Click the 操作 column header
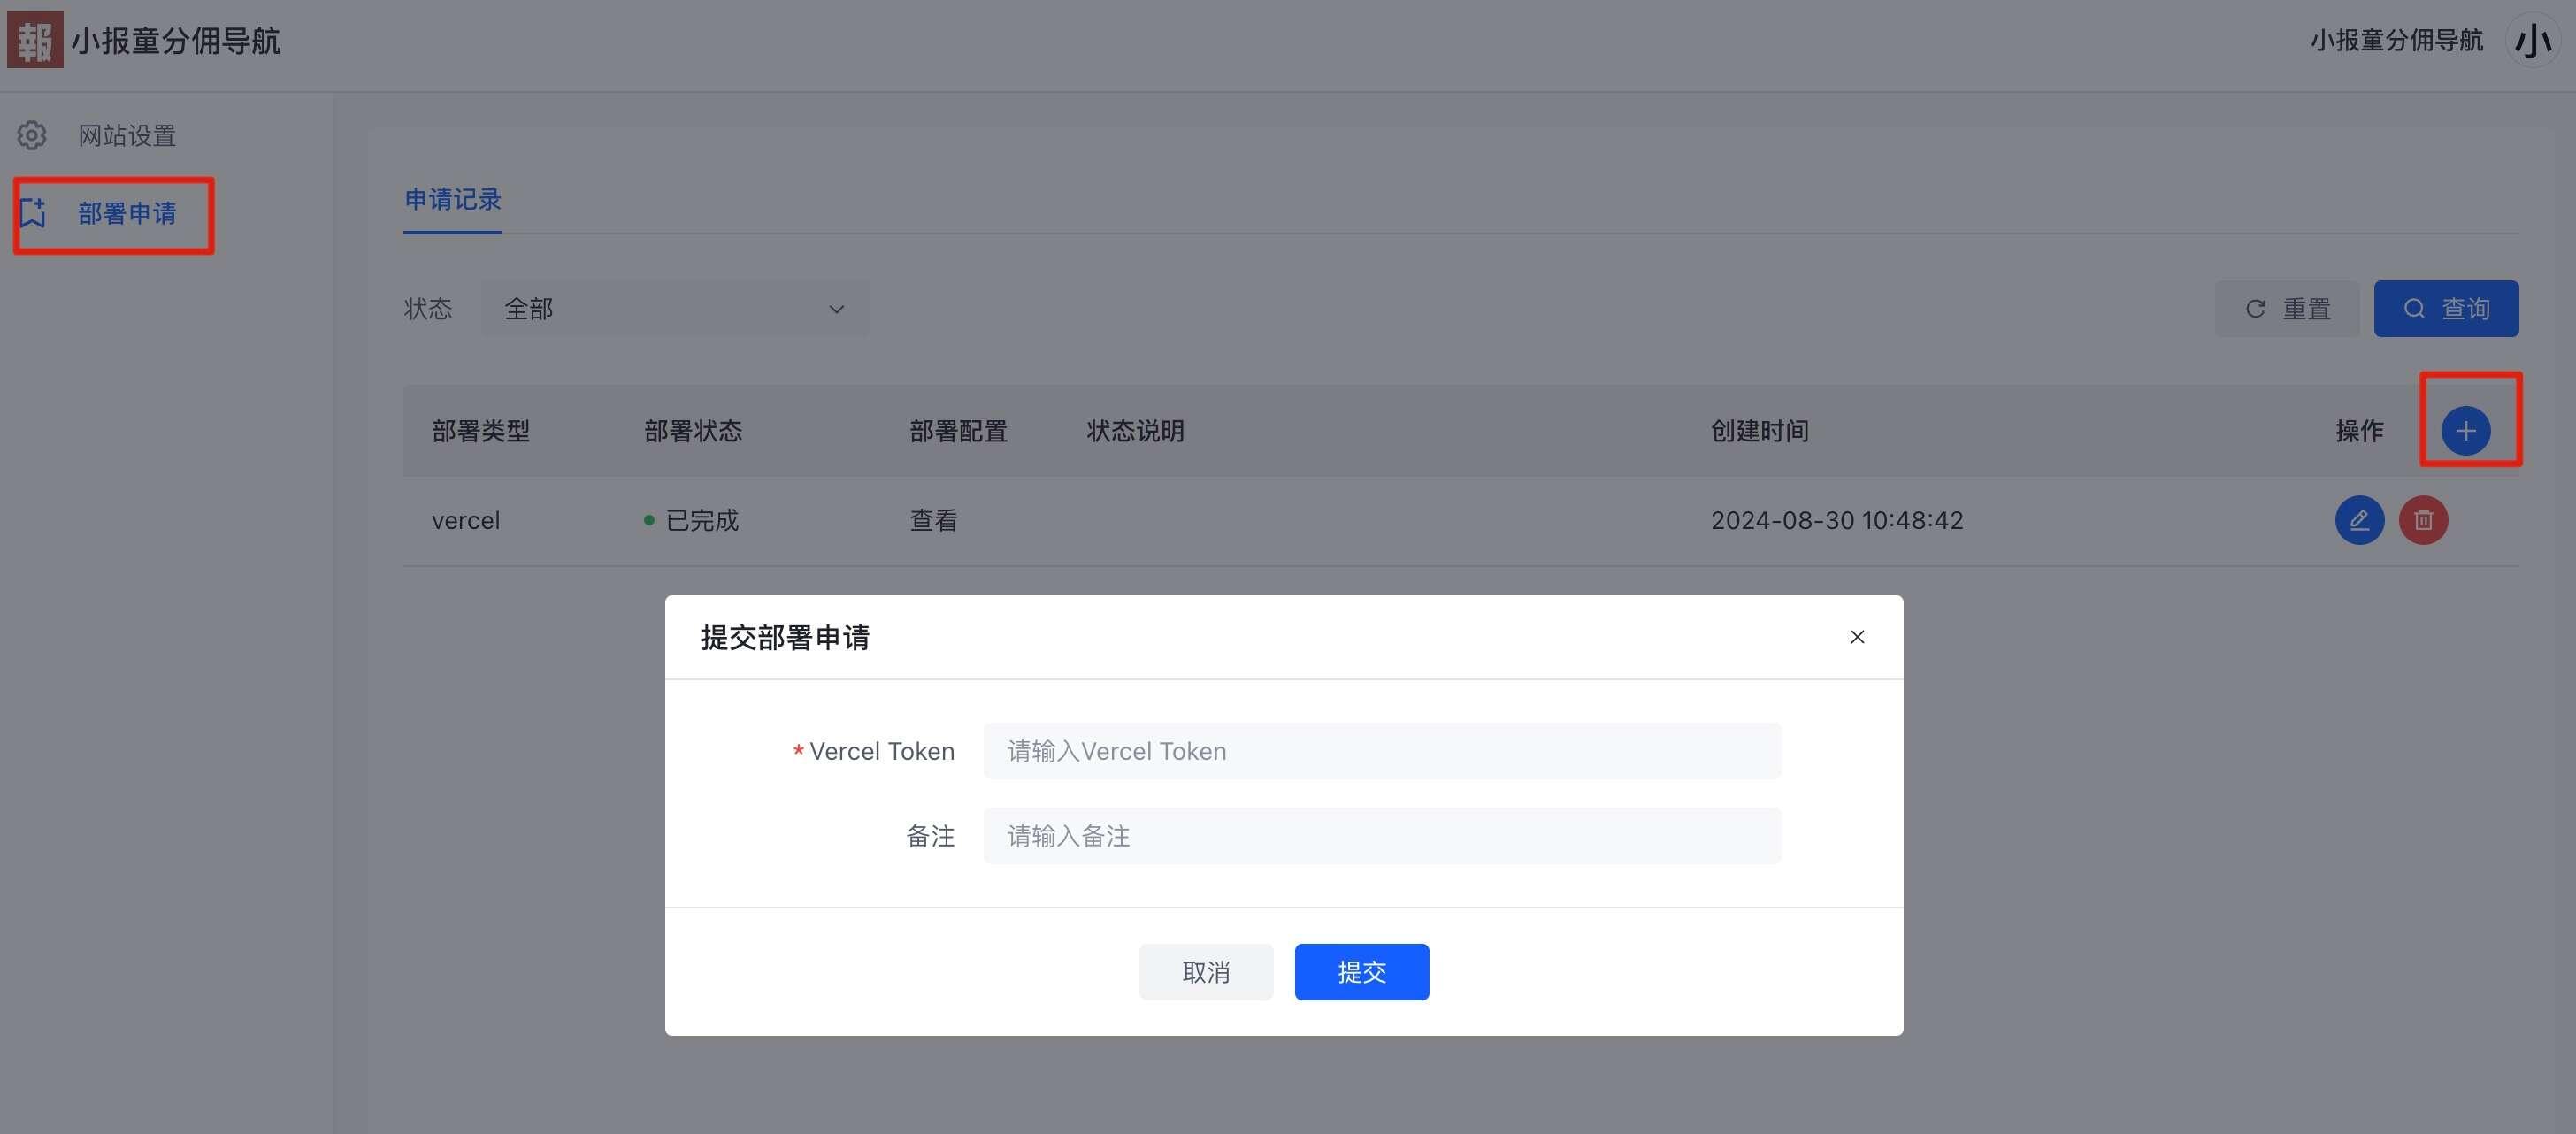The height and width of the screenshot is (1134, 2576). point(2359,431)
